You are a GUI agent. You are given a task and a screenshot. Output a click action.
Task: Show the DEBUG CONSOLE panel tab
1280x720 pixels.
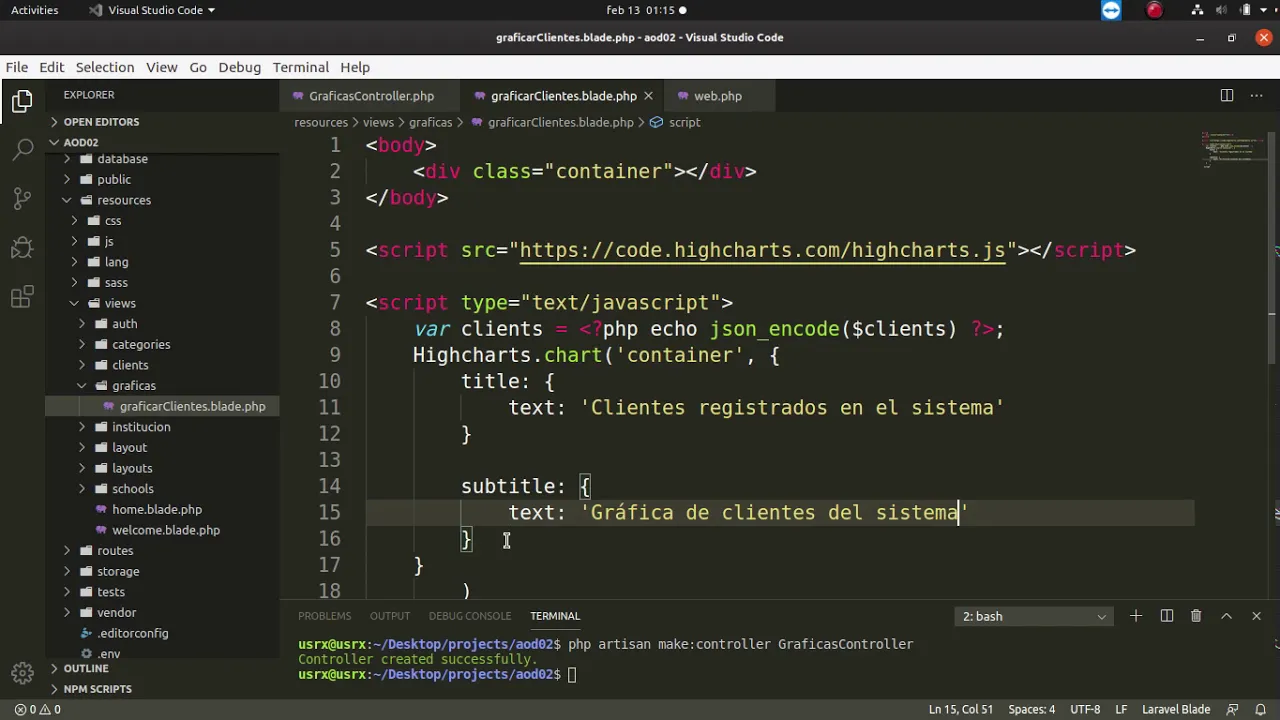[470, 616]
